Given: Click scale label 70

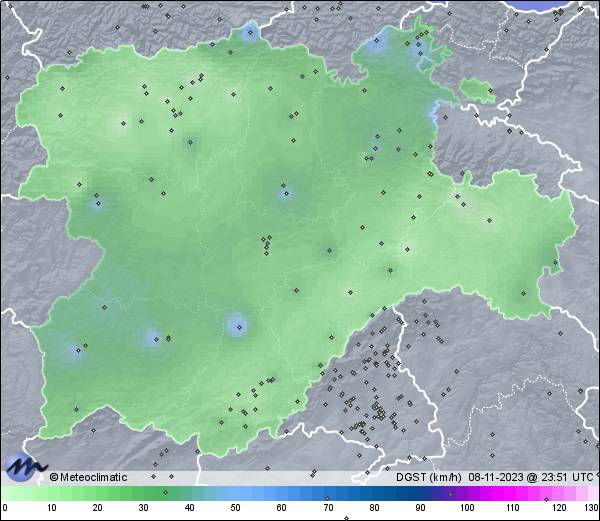Looking at the screenshot, I should pyautogui.click(x=328, y=508).
